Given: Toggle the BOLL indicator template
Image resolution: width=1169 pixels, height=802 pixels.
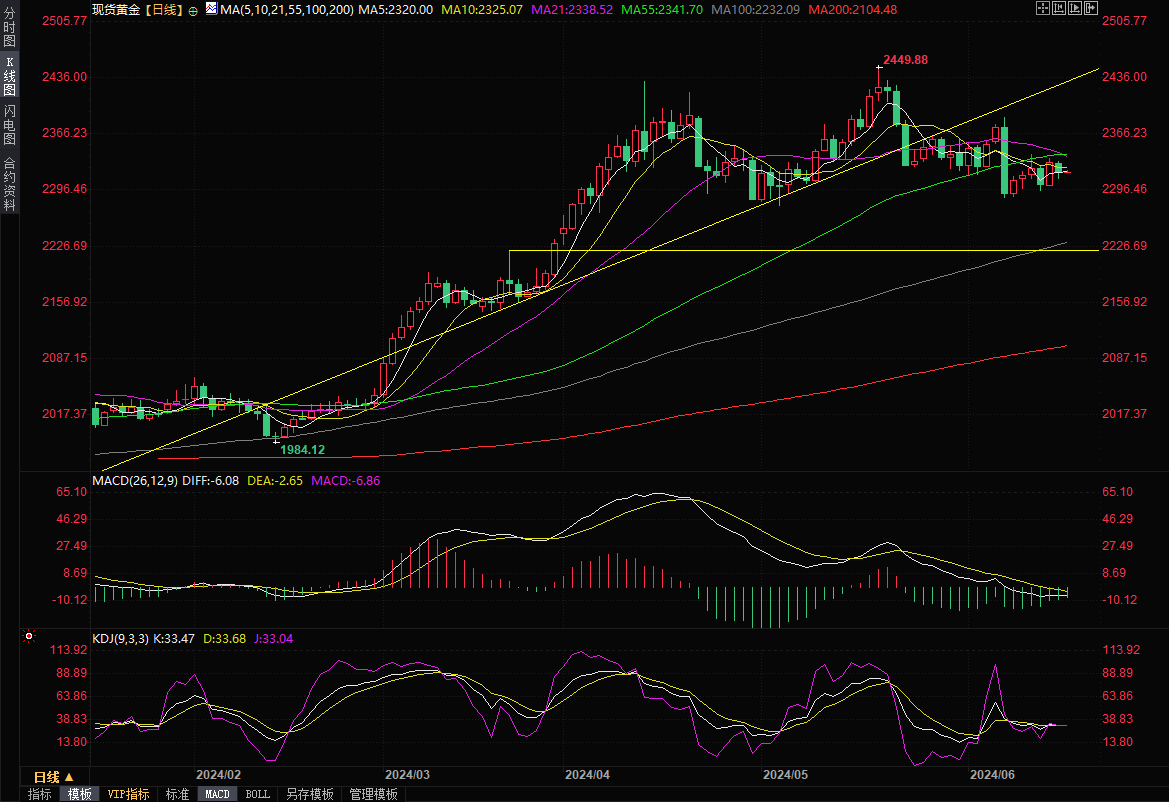Looking at the screenshot, I should click(x=257, y=794).
